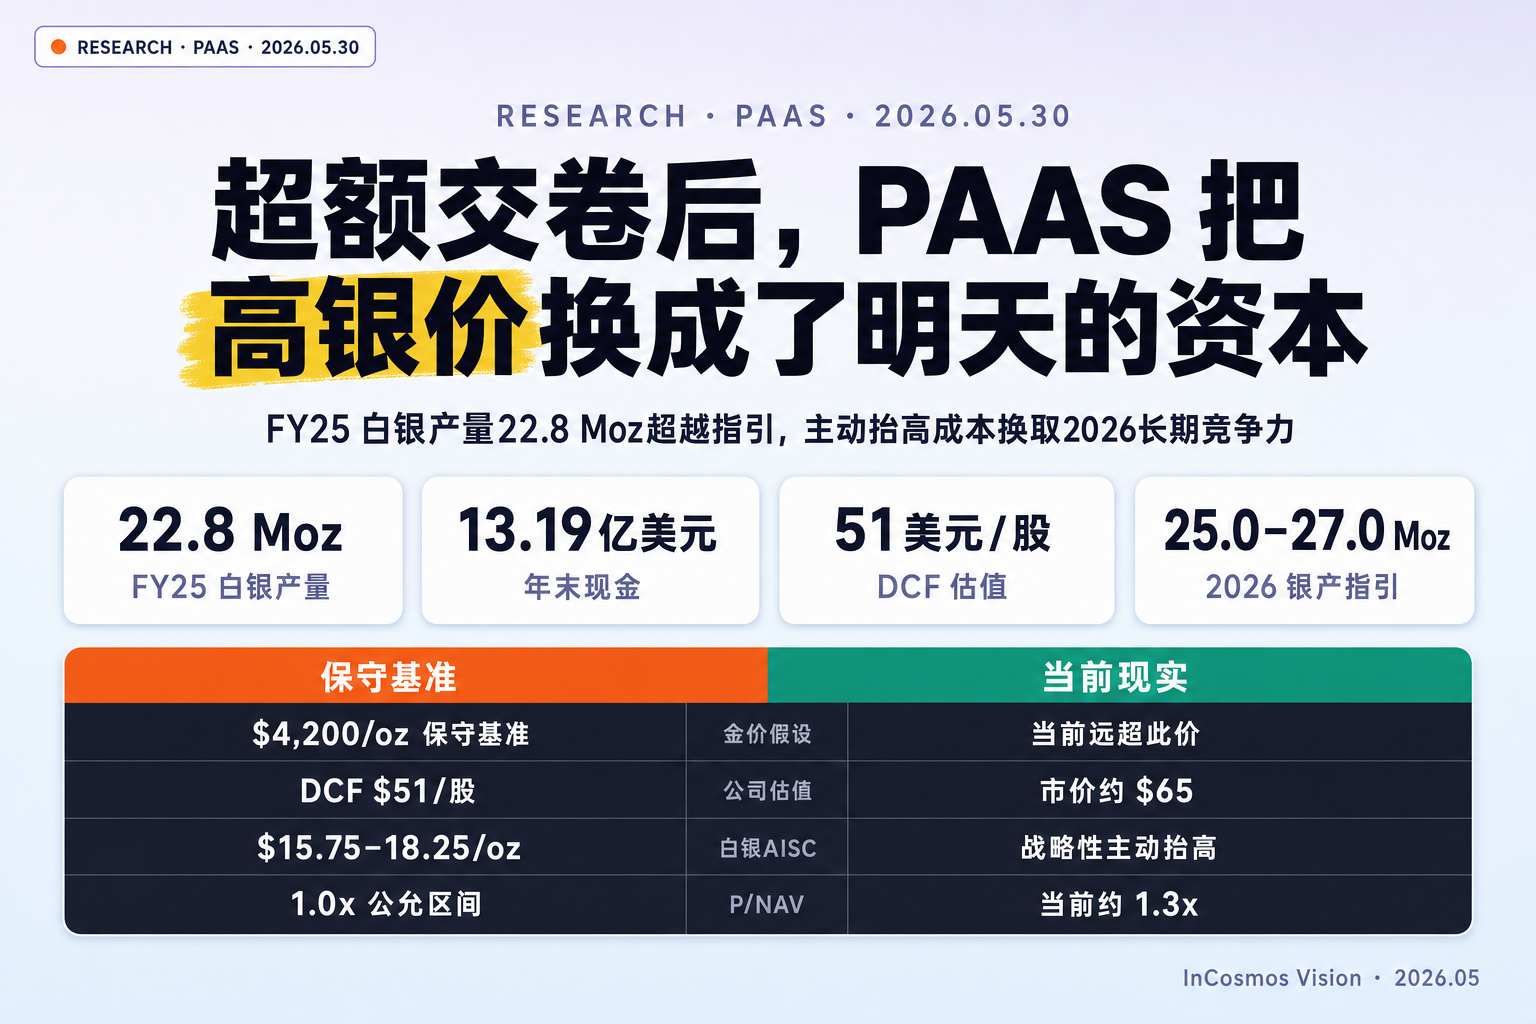The width and height of the screenshot is (1536, 1024).
Task: Click the '25.0–27.0 Moz' stat value
Action: (x=1307, y=531)
